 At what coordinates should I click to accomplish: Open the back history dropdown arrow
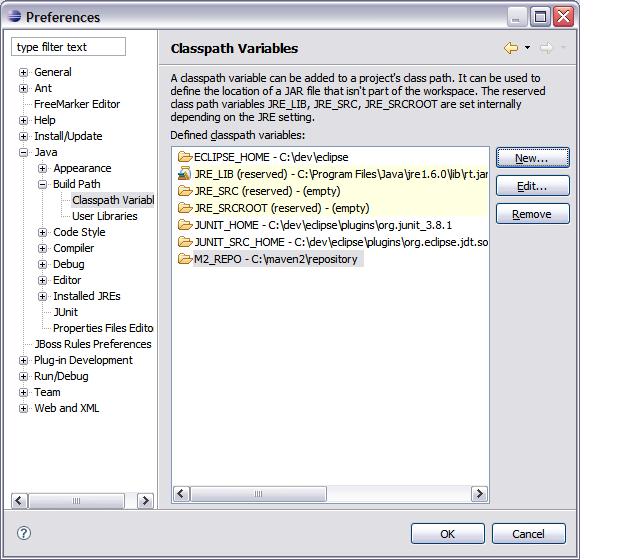pyautogui.click(x=526, y=48)
